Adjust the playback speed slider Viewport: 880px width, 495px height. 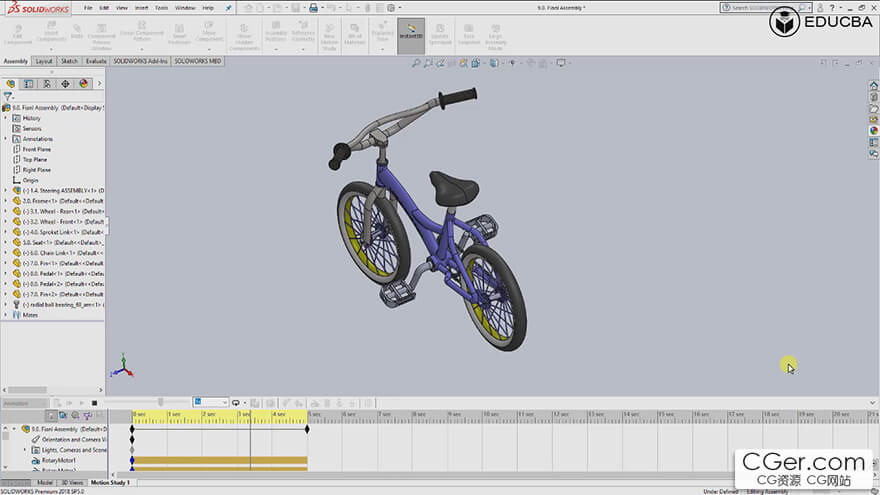tap(161, 402)
